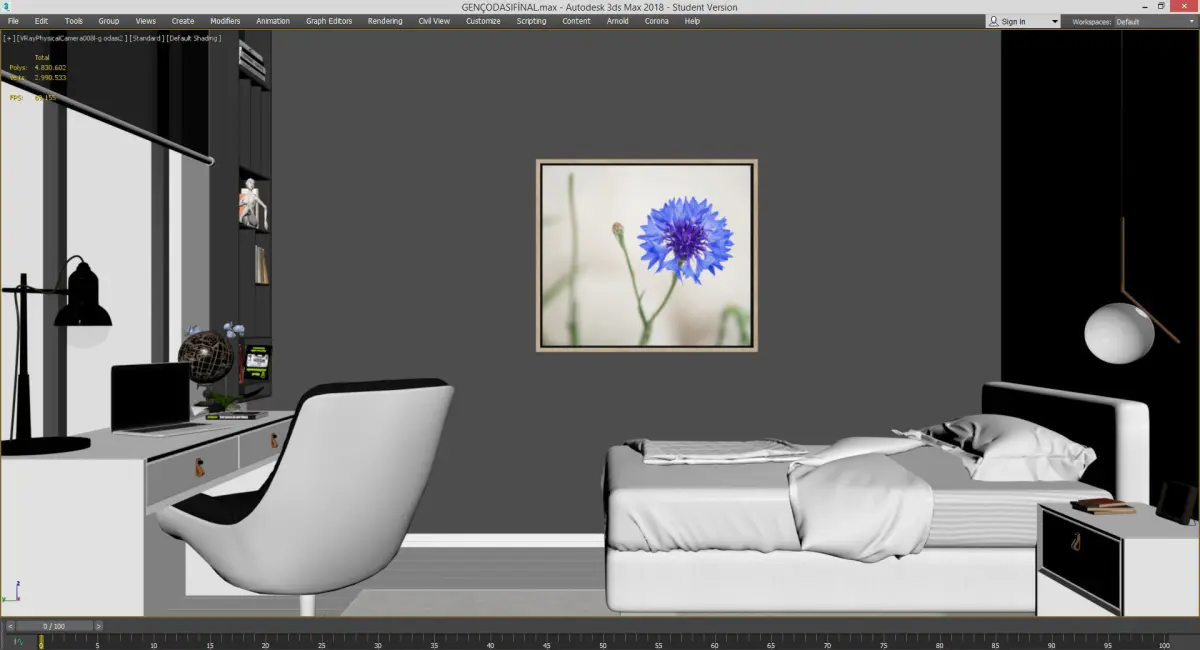Open the Rendering menu
This screenshot has height=650, width=1200.
click(385, 21)
